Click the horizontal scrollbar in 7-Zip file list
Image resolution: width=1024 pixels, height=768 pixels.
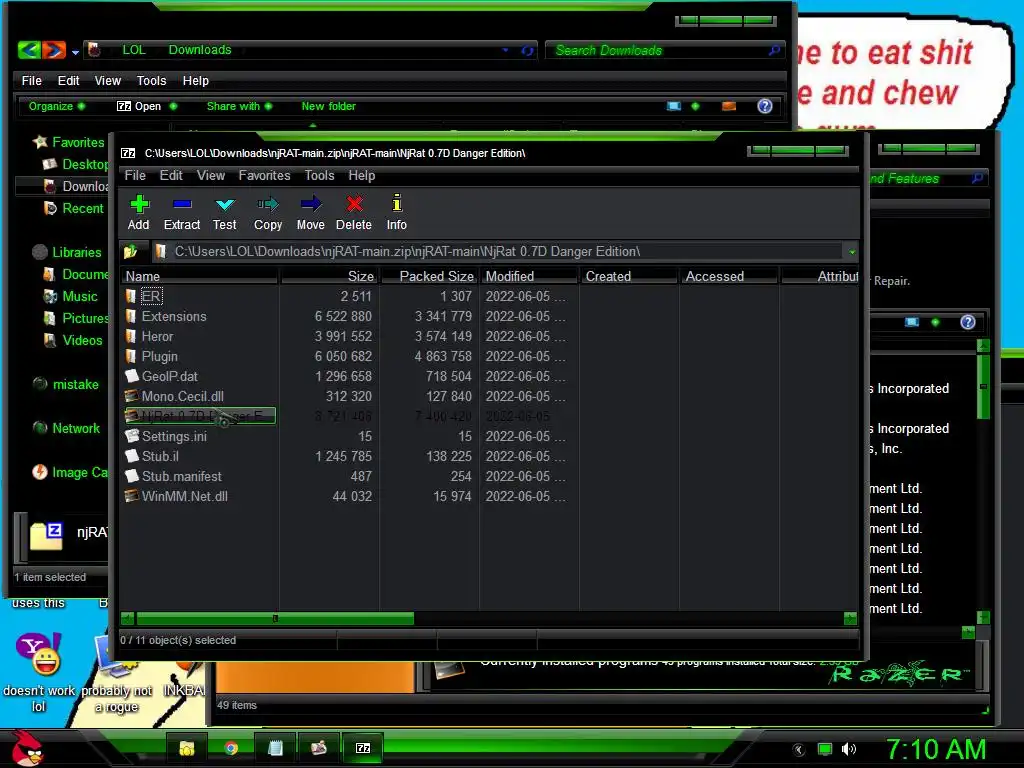point(275,618)
